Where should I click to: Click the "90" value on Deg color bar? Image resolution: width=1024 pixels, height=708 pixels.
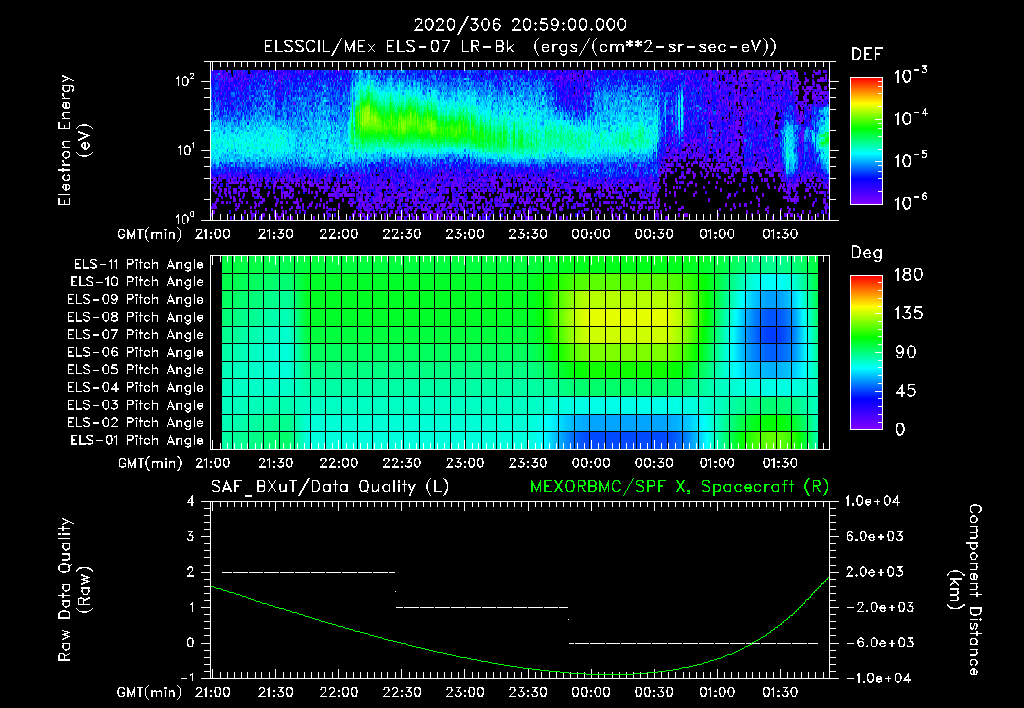[906, 353]
